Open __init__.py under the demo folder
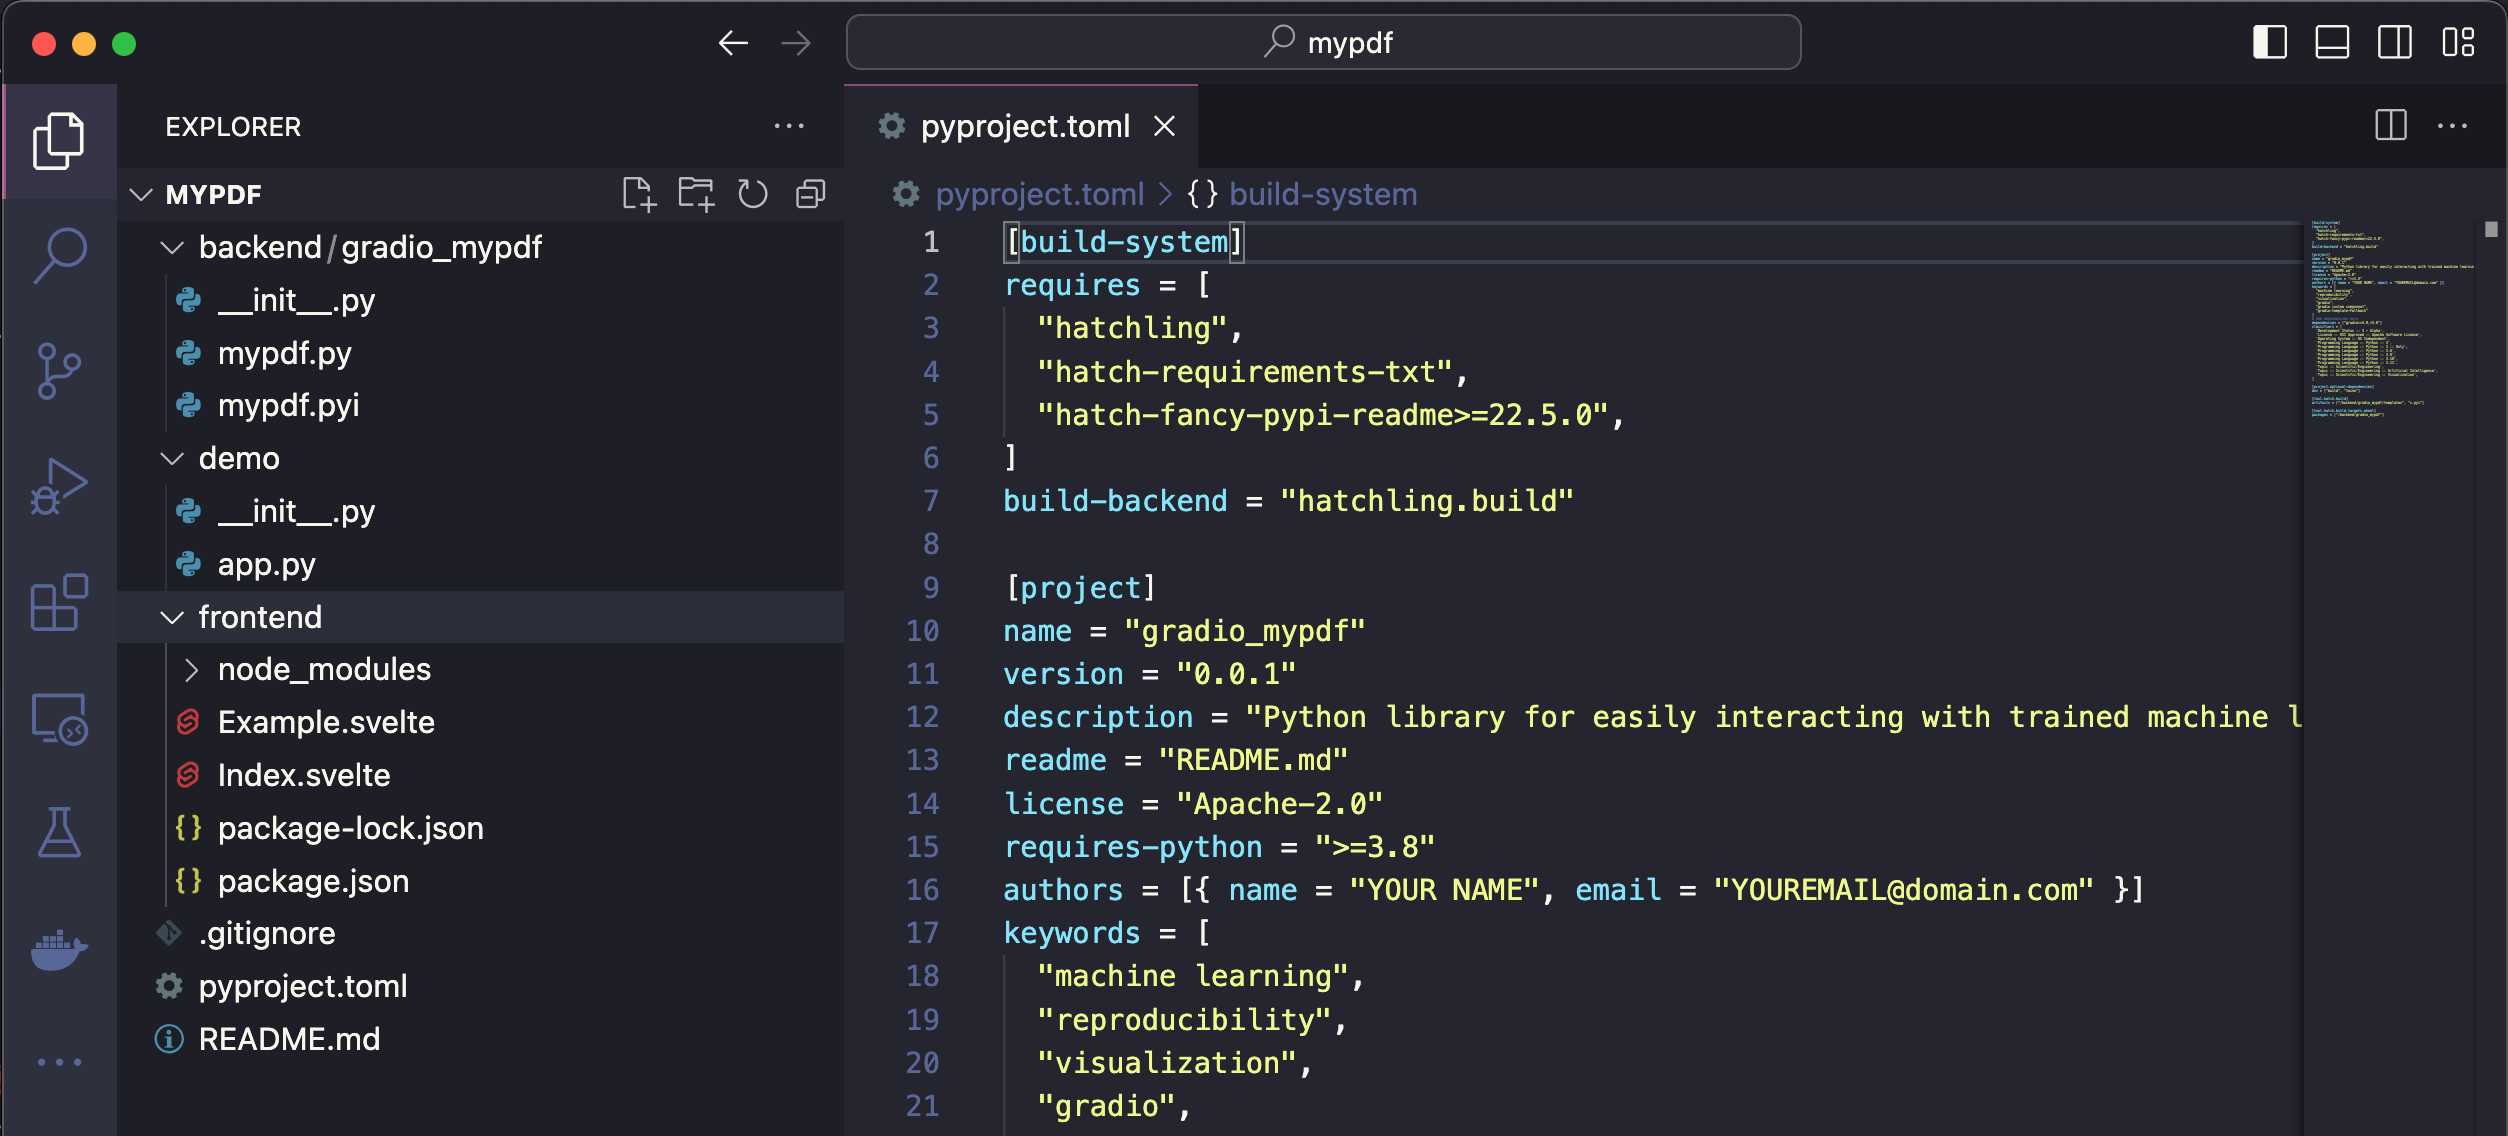The width and height of the screenshot is (2508, 1136). click(x=480, y=511)
